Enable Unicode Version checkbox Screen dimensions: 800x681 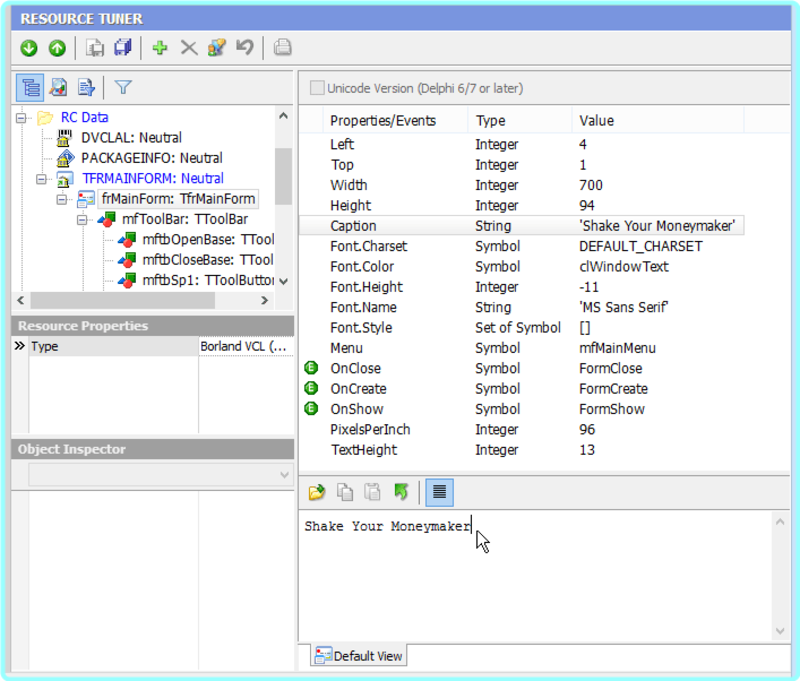(x=317, y=88)
